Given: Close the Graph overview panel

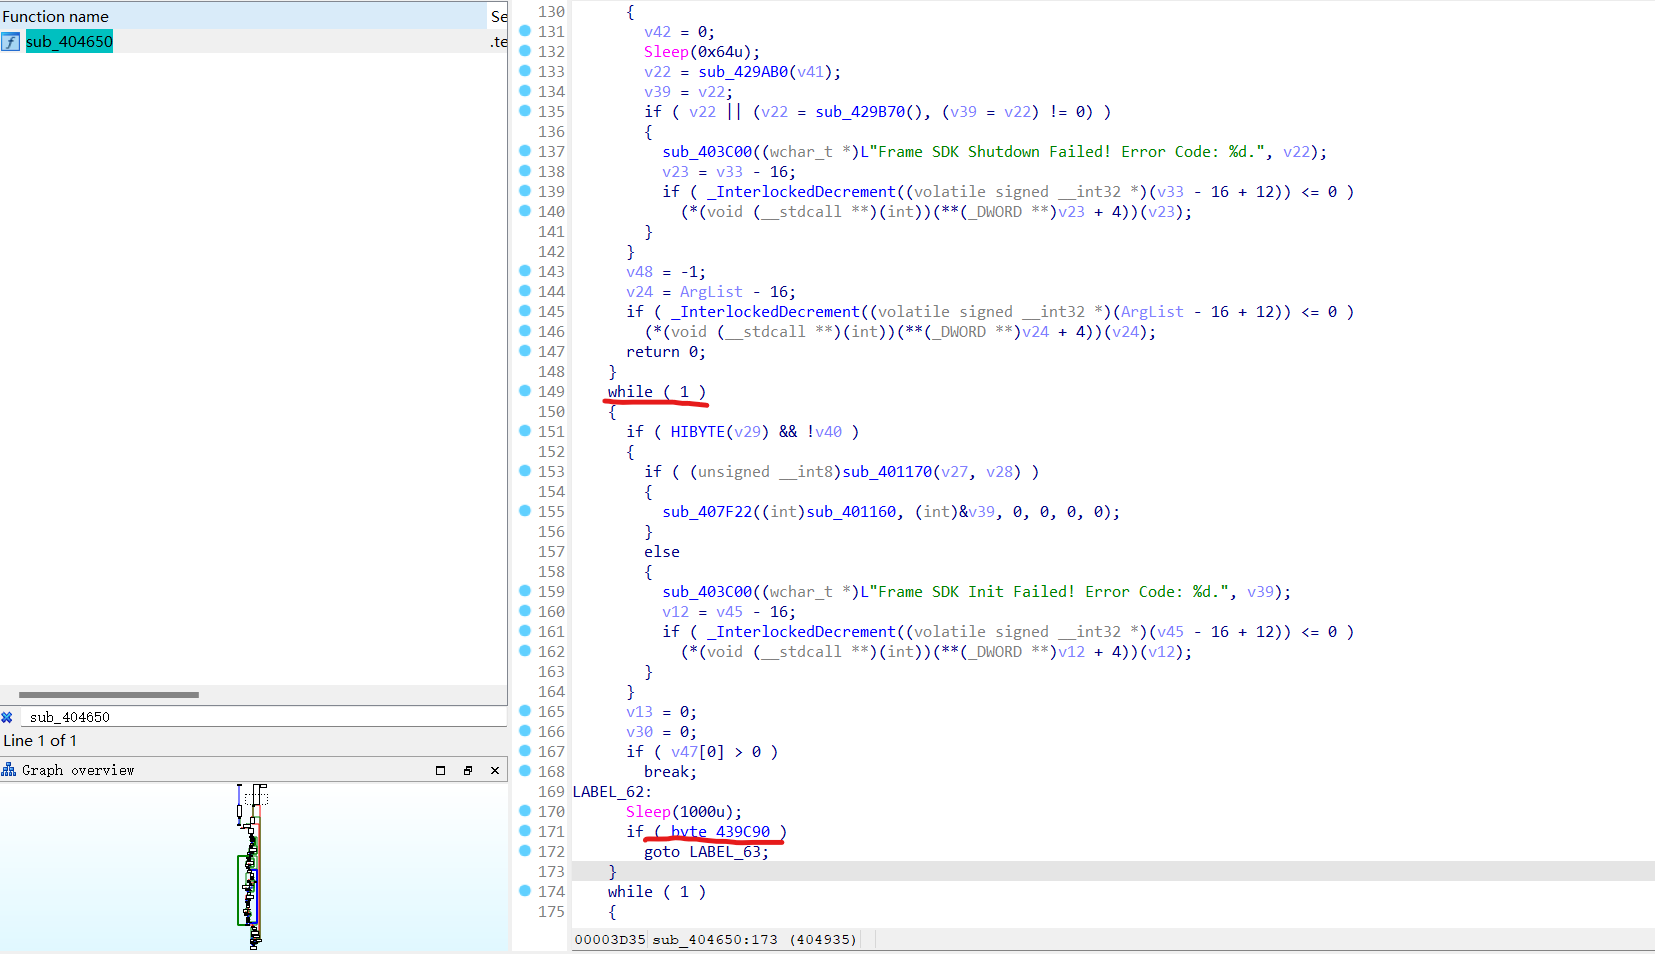Looking at the screenshot, I should click(x=494, y=770).
